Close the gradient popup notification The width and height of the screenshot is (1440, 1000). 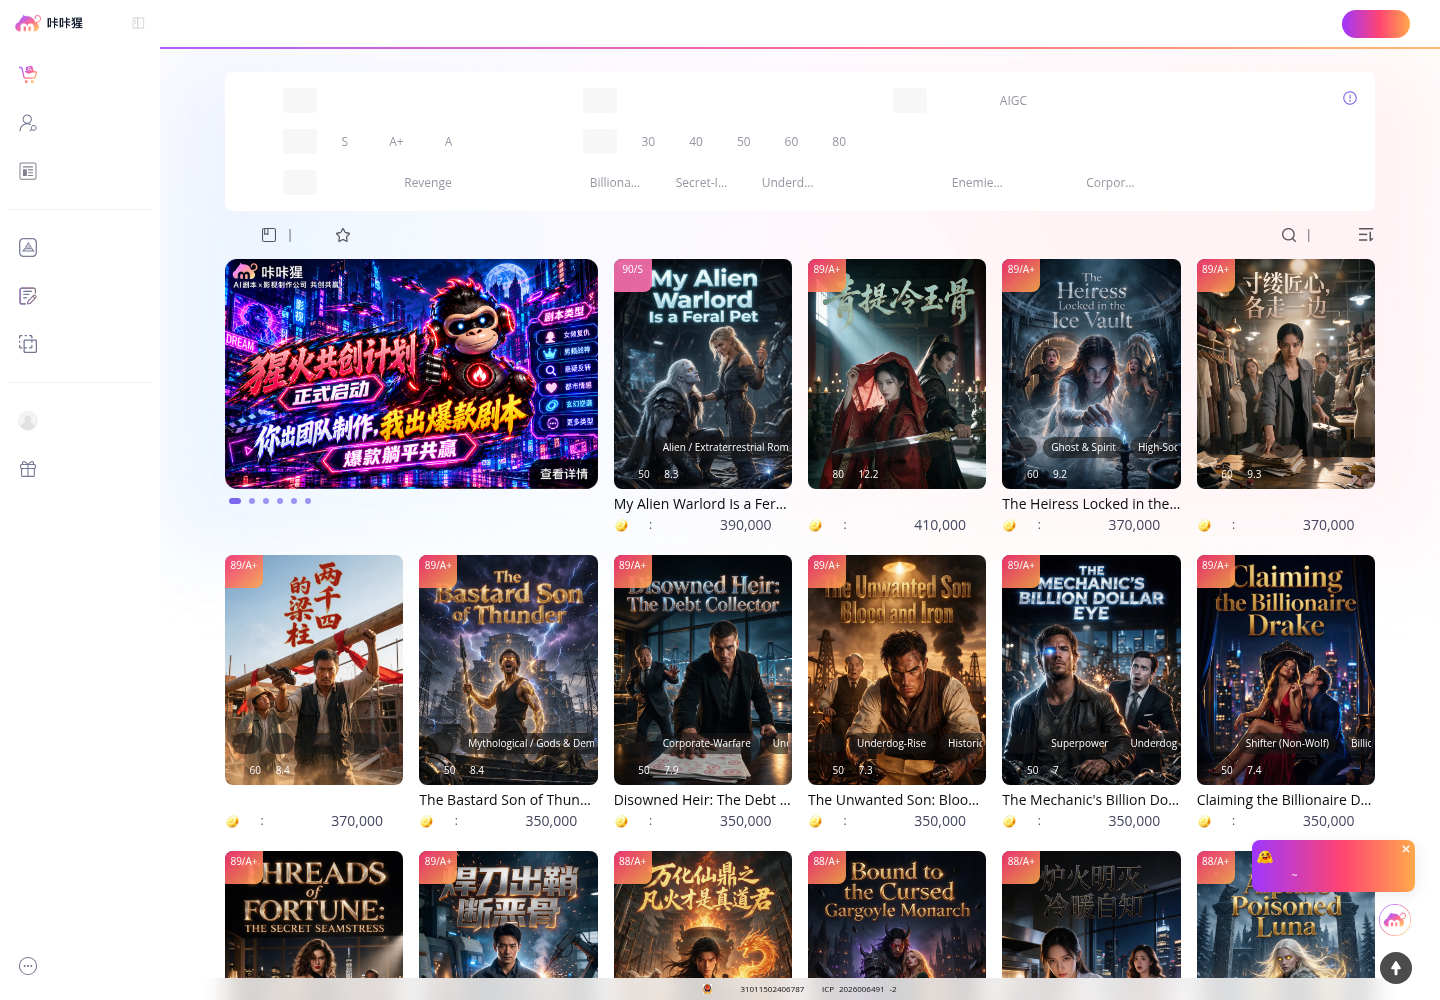(x=1406, y=849)
